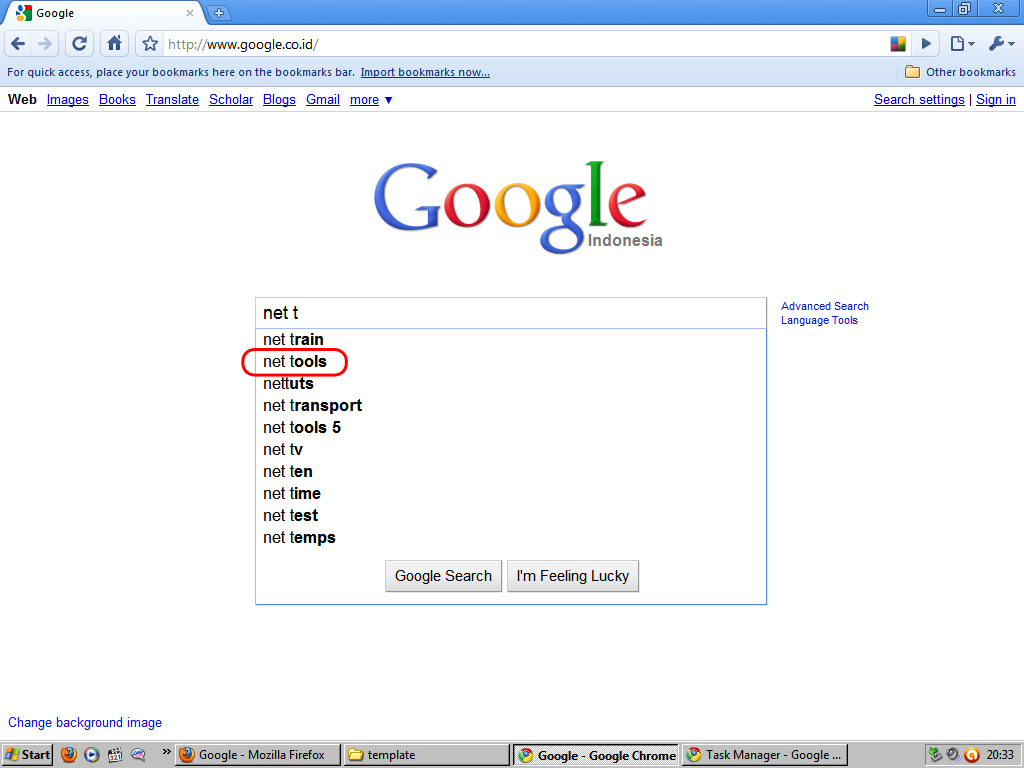Select suggestion 'net tv'
The width and height of the screenshot is (1024, 768).
pyautogui.click(x=511, y=449)
